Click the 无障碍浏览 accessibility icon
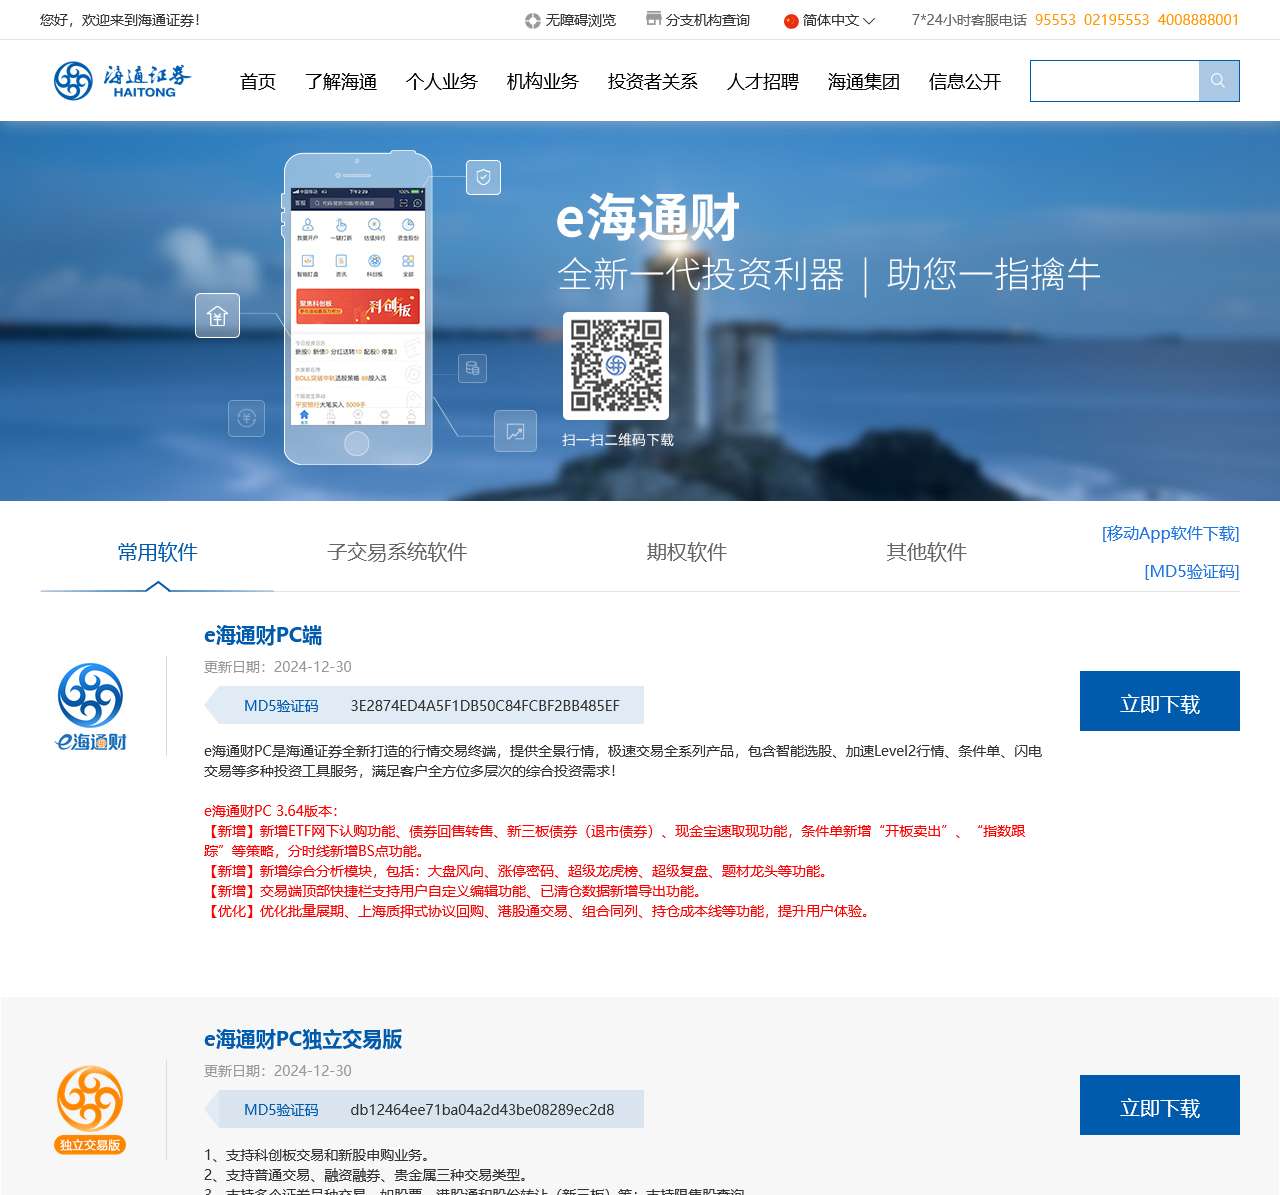Image resolution: width=1280 pixels, height=1195 pixels. 533,20
